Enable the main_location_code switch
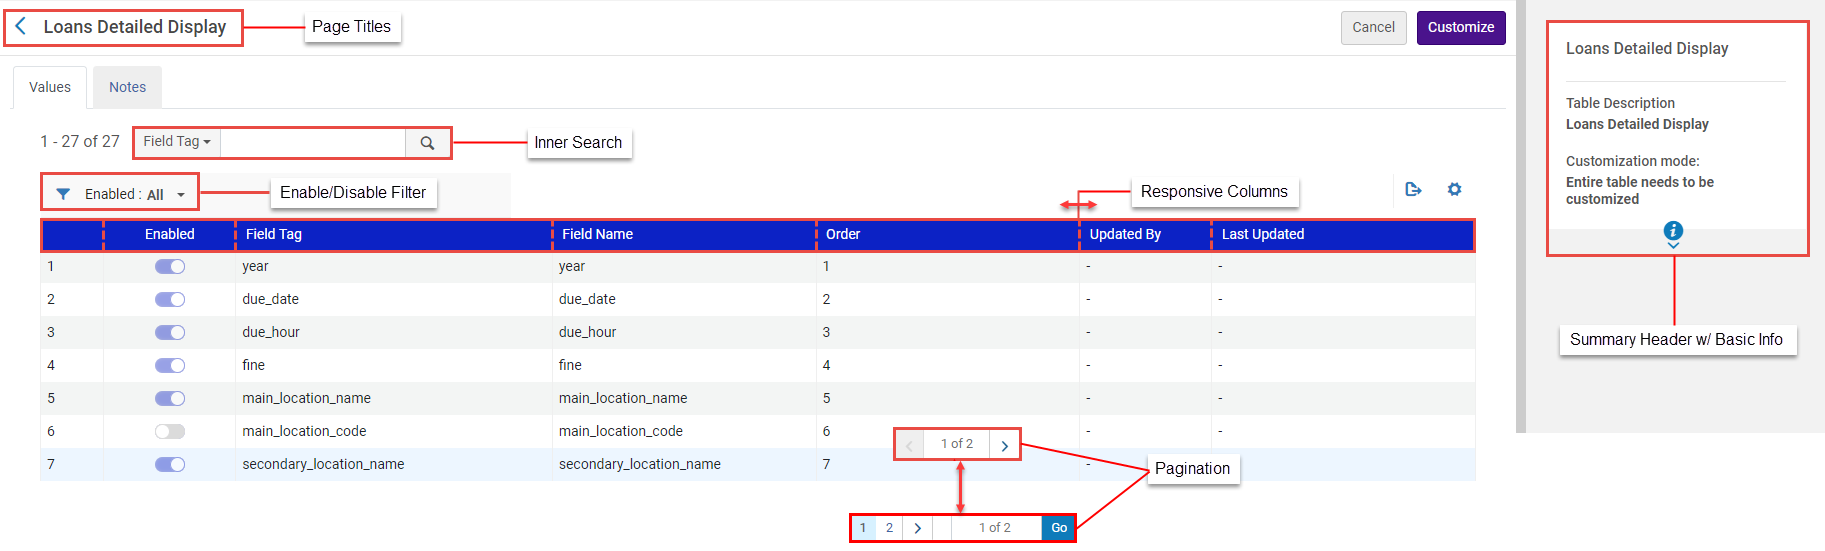This screenshot has width=1825, height=551. 170,431
